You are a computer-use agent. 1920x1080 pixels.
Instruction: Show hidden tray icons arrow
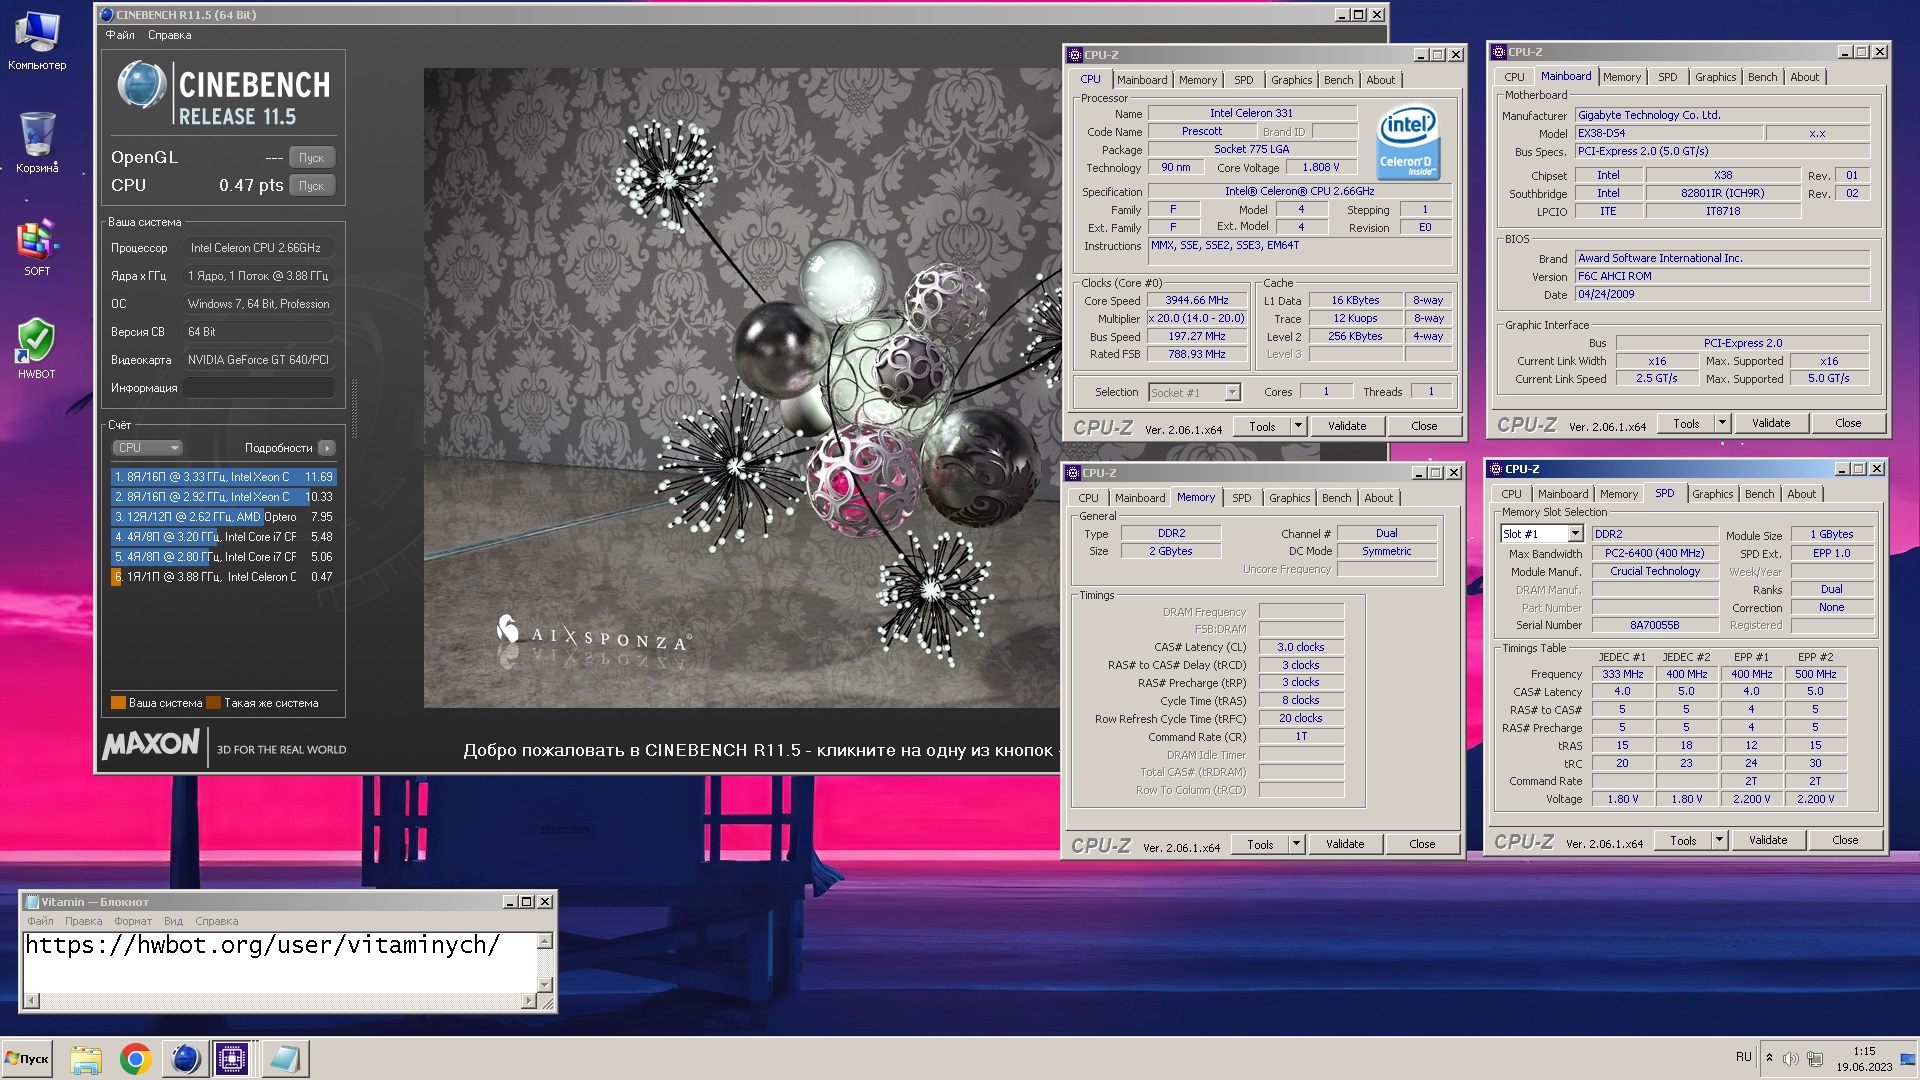click(x=1769, y=1058)
